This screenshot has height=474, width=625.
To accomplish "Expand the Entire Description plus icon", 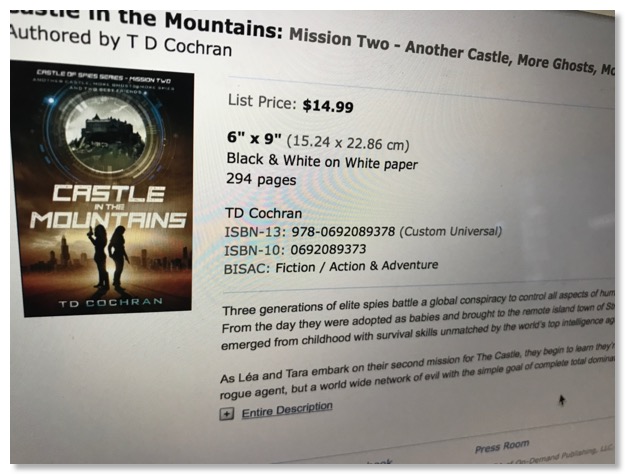I will tap(226, 412).
